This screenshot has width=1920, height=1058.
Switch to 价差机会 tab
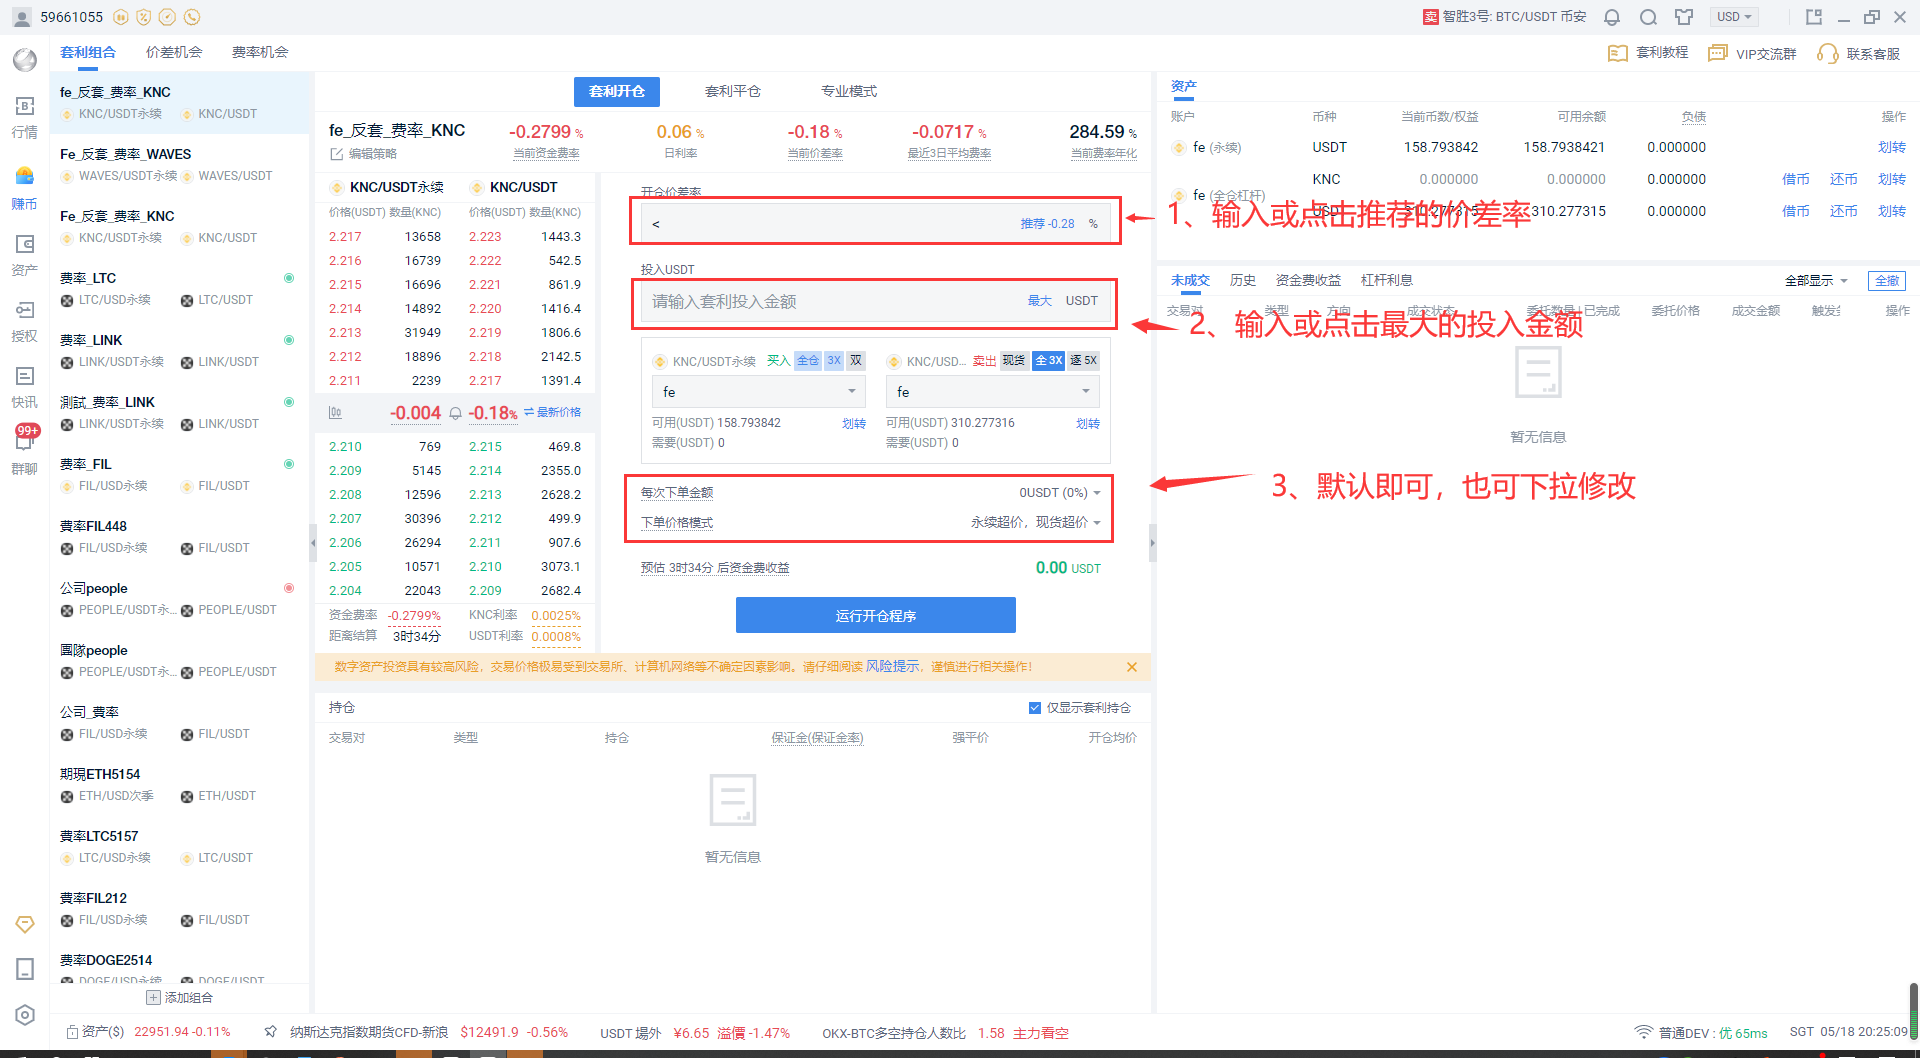pos(174,52)
